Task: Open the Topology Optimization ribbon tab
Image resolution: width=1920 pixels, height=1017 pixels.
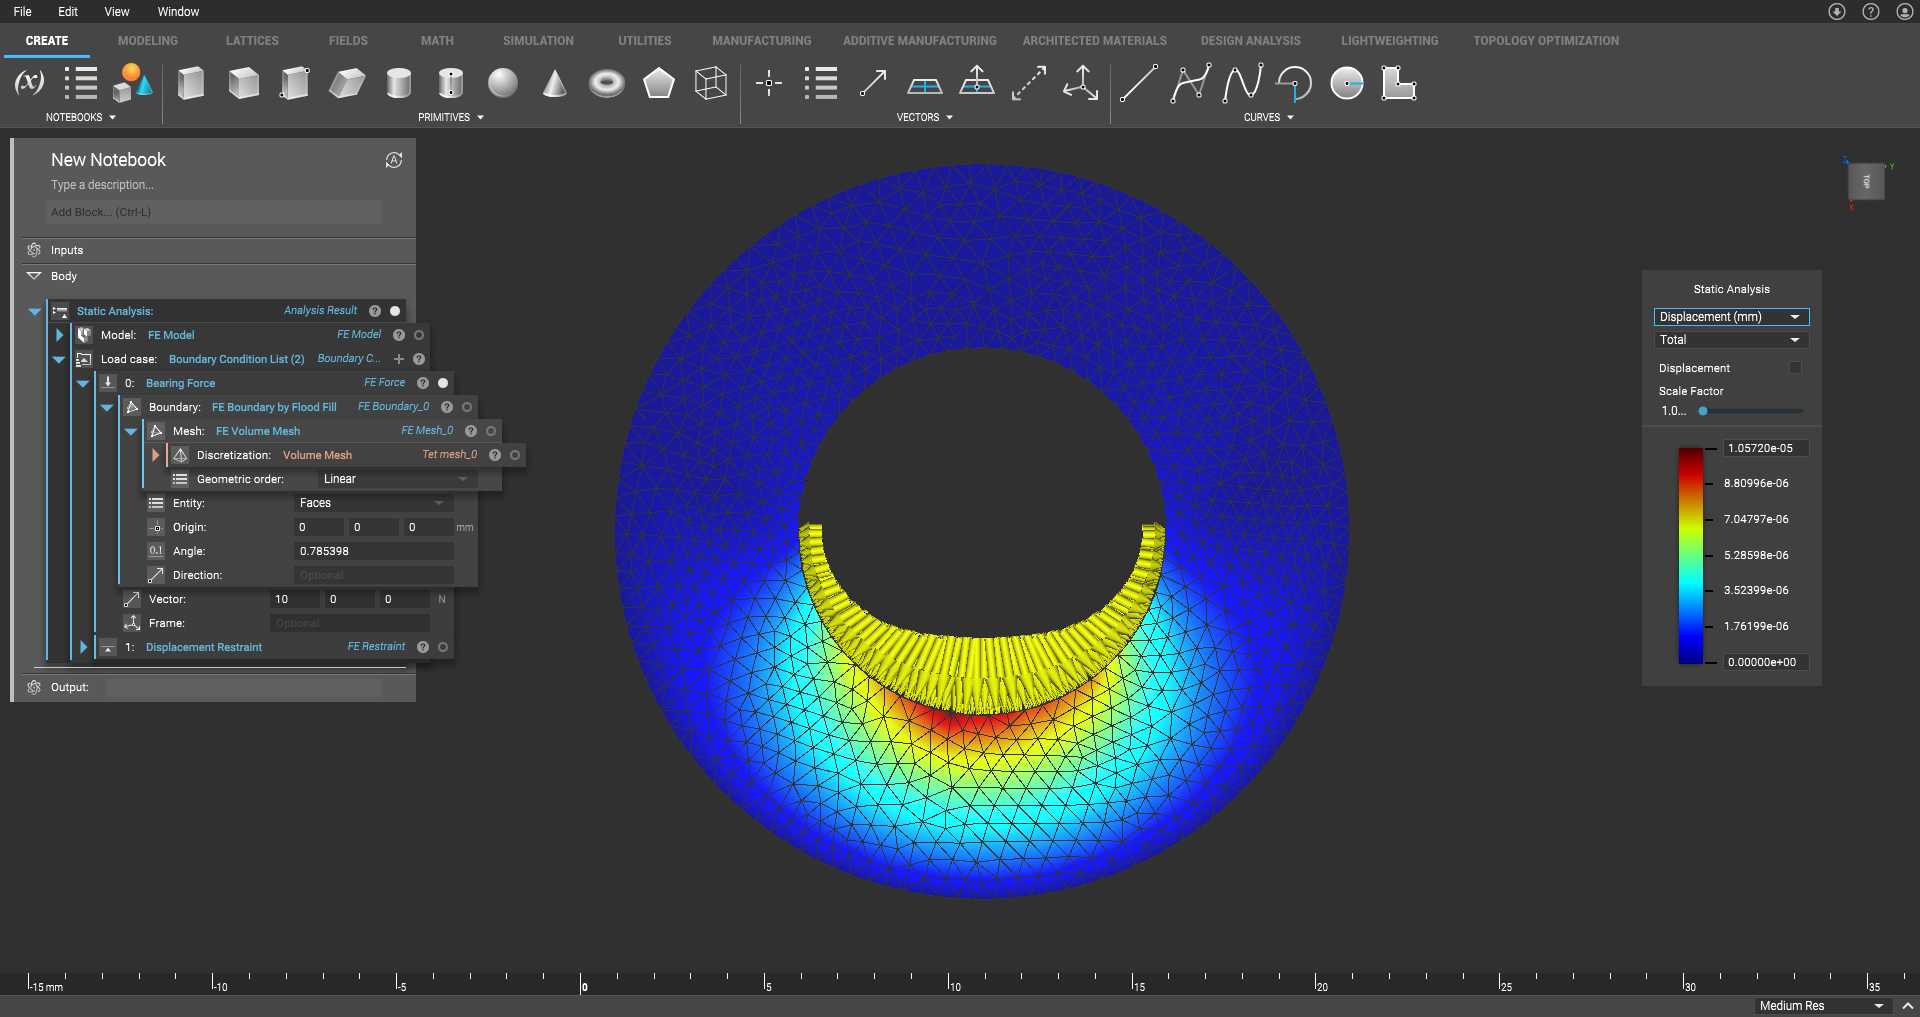Action: coord(1546,41)
